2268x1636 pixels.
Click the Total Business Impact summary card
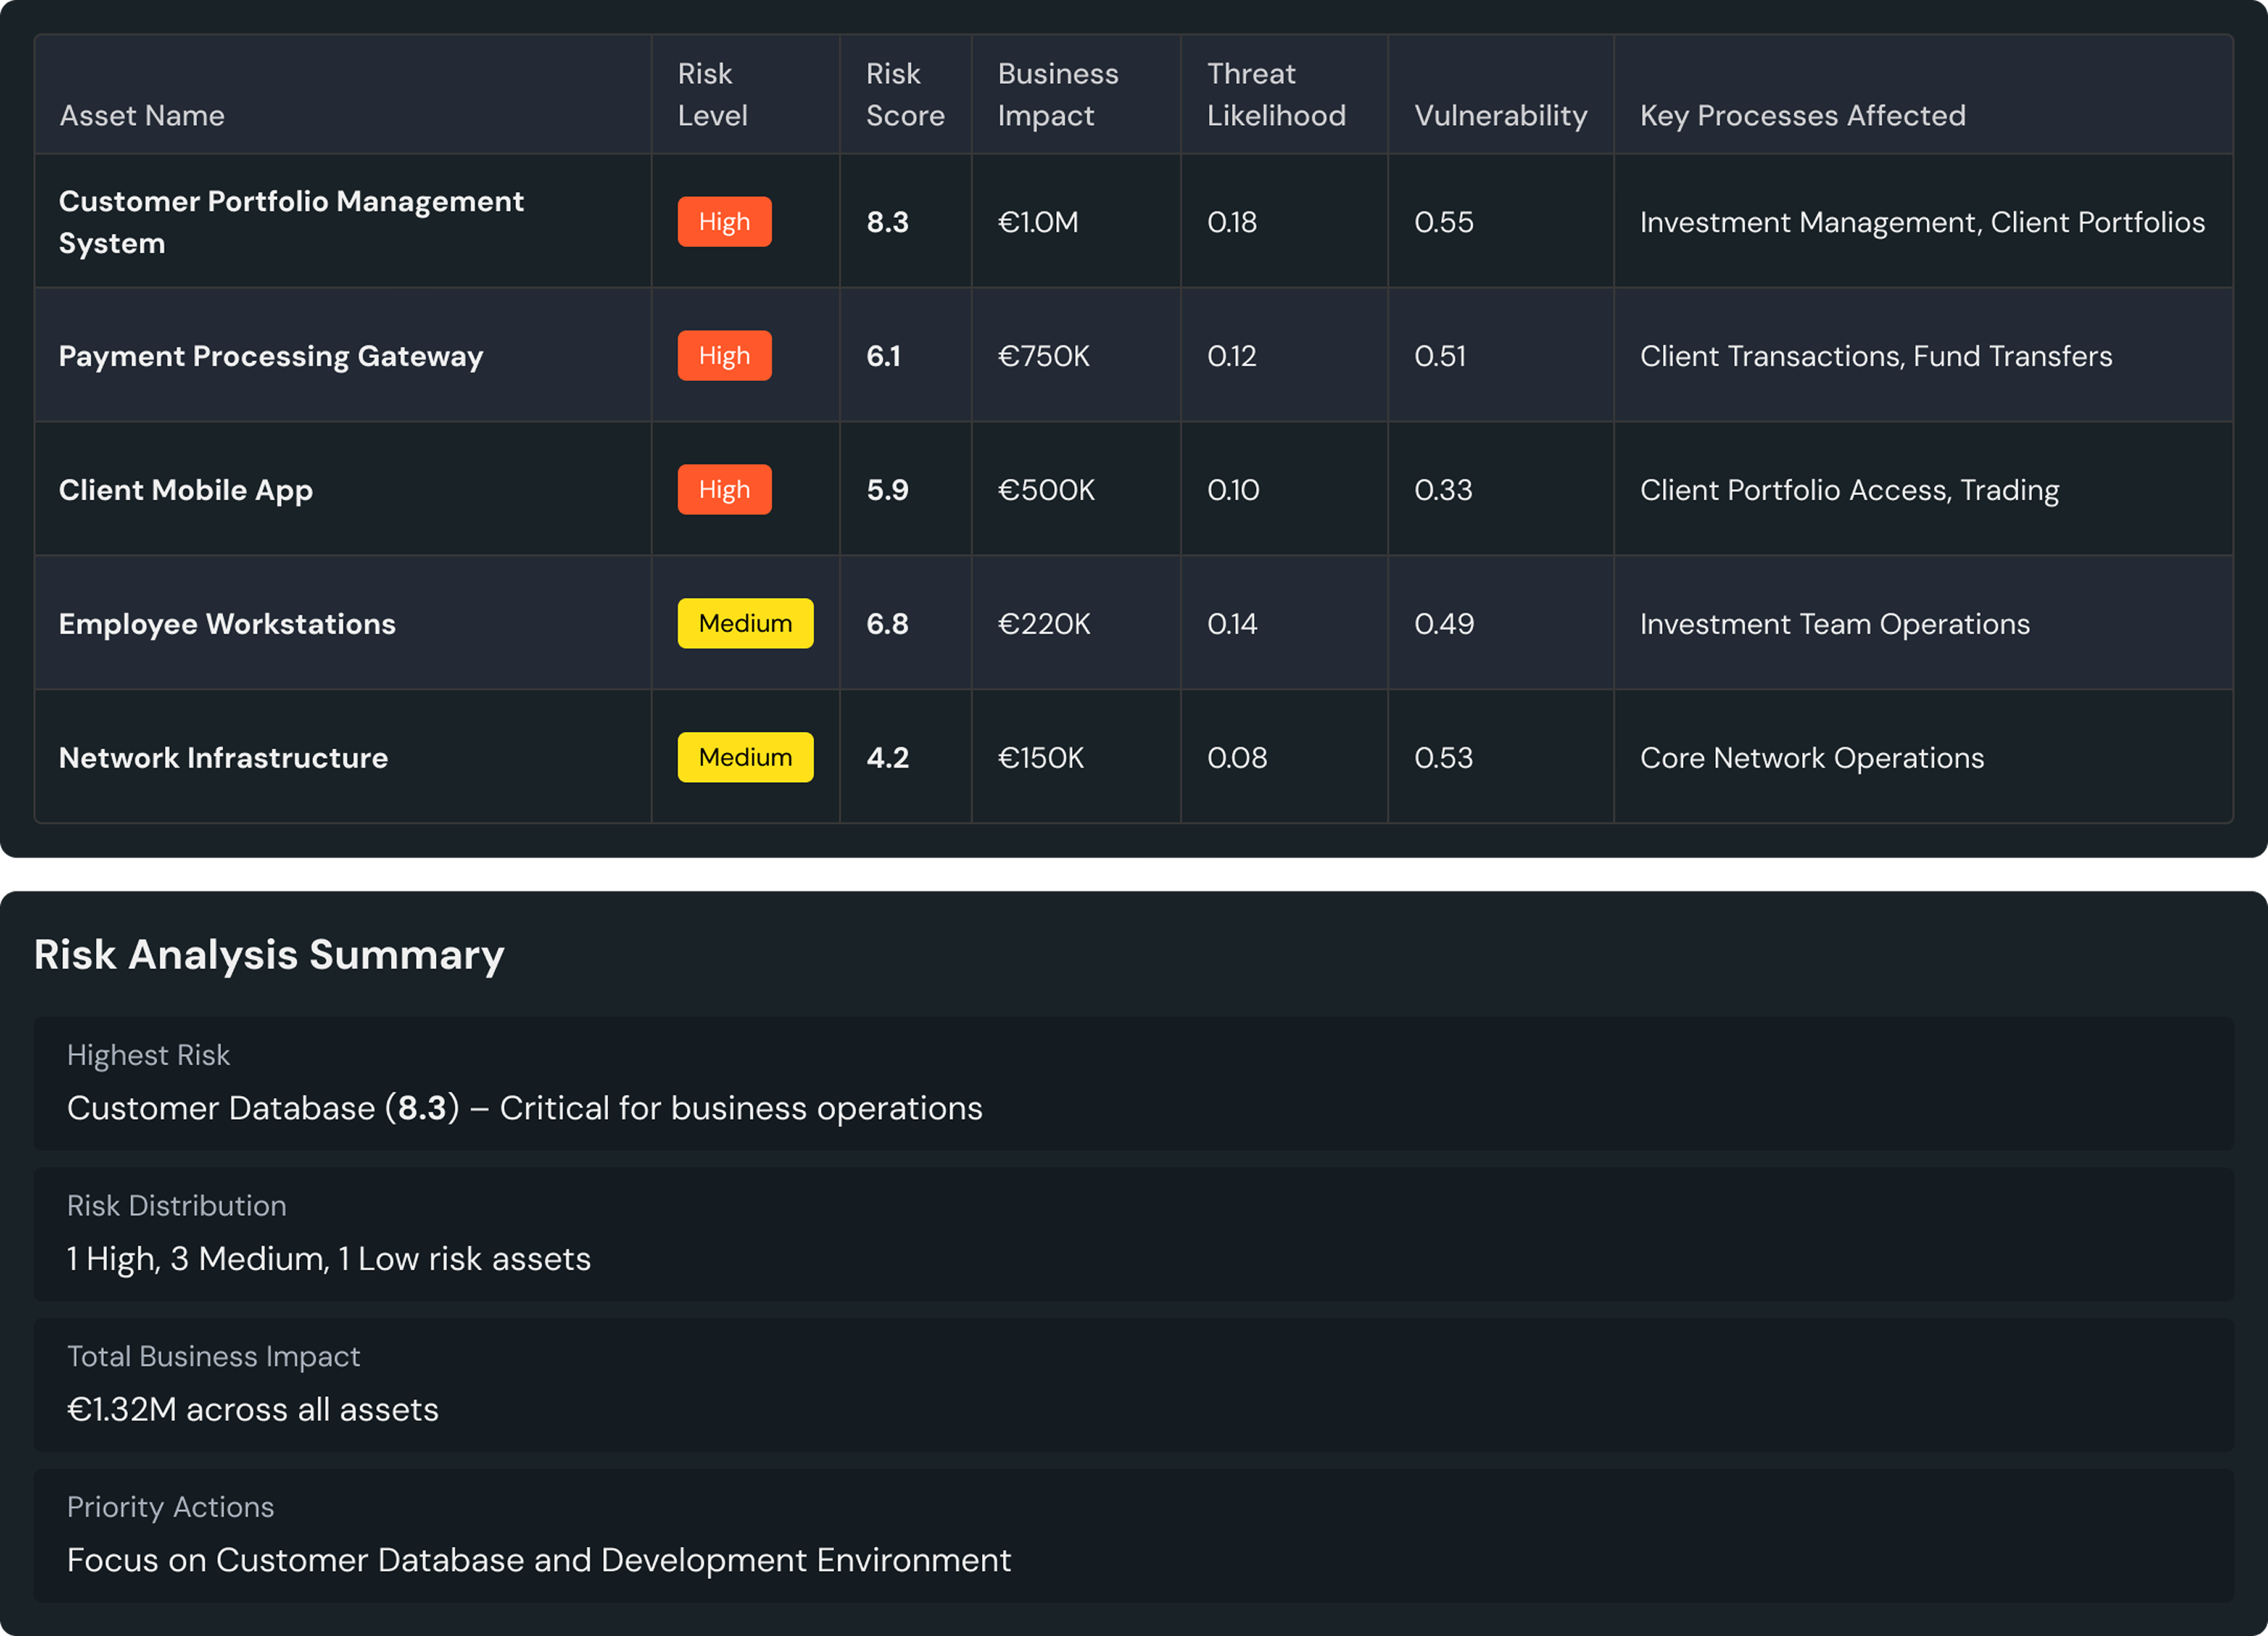pos(1133,1384)
